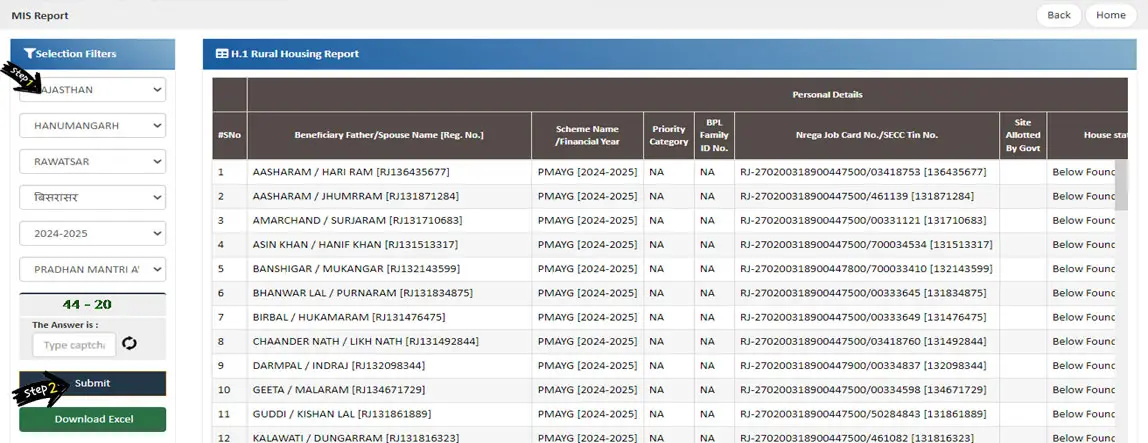The height and width of the screenshot is (443, 1148).
Task: Click the captcha refresh icon
Action: tap(129, 344)
